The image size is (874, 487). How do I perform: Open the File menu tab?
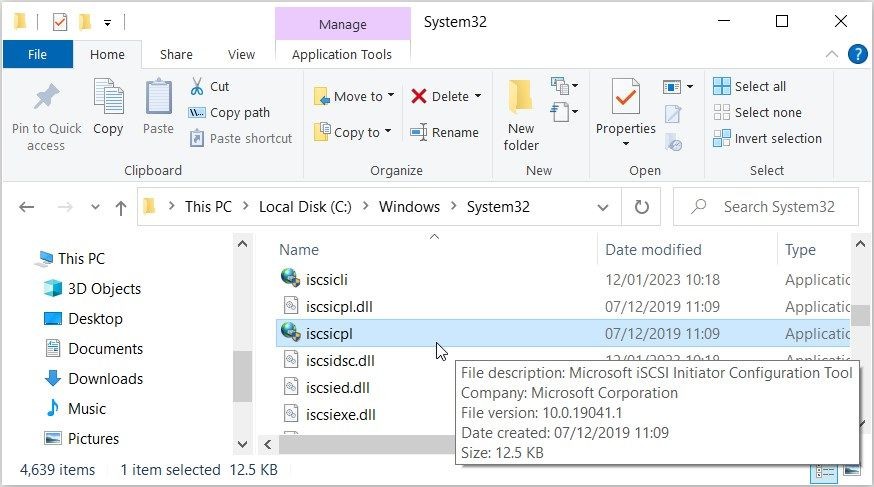click(x=37, y=55)
